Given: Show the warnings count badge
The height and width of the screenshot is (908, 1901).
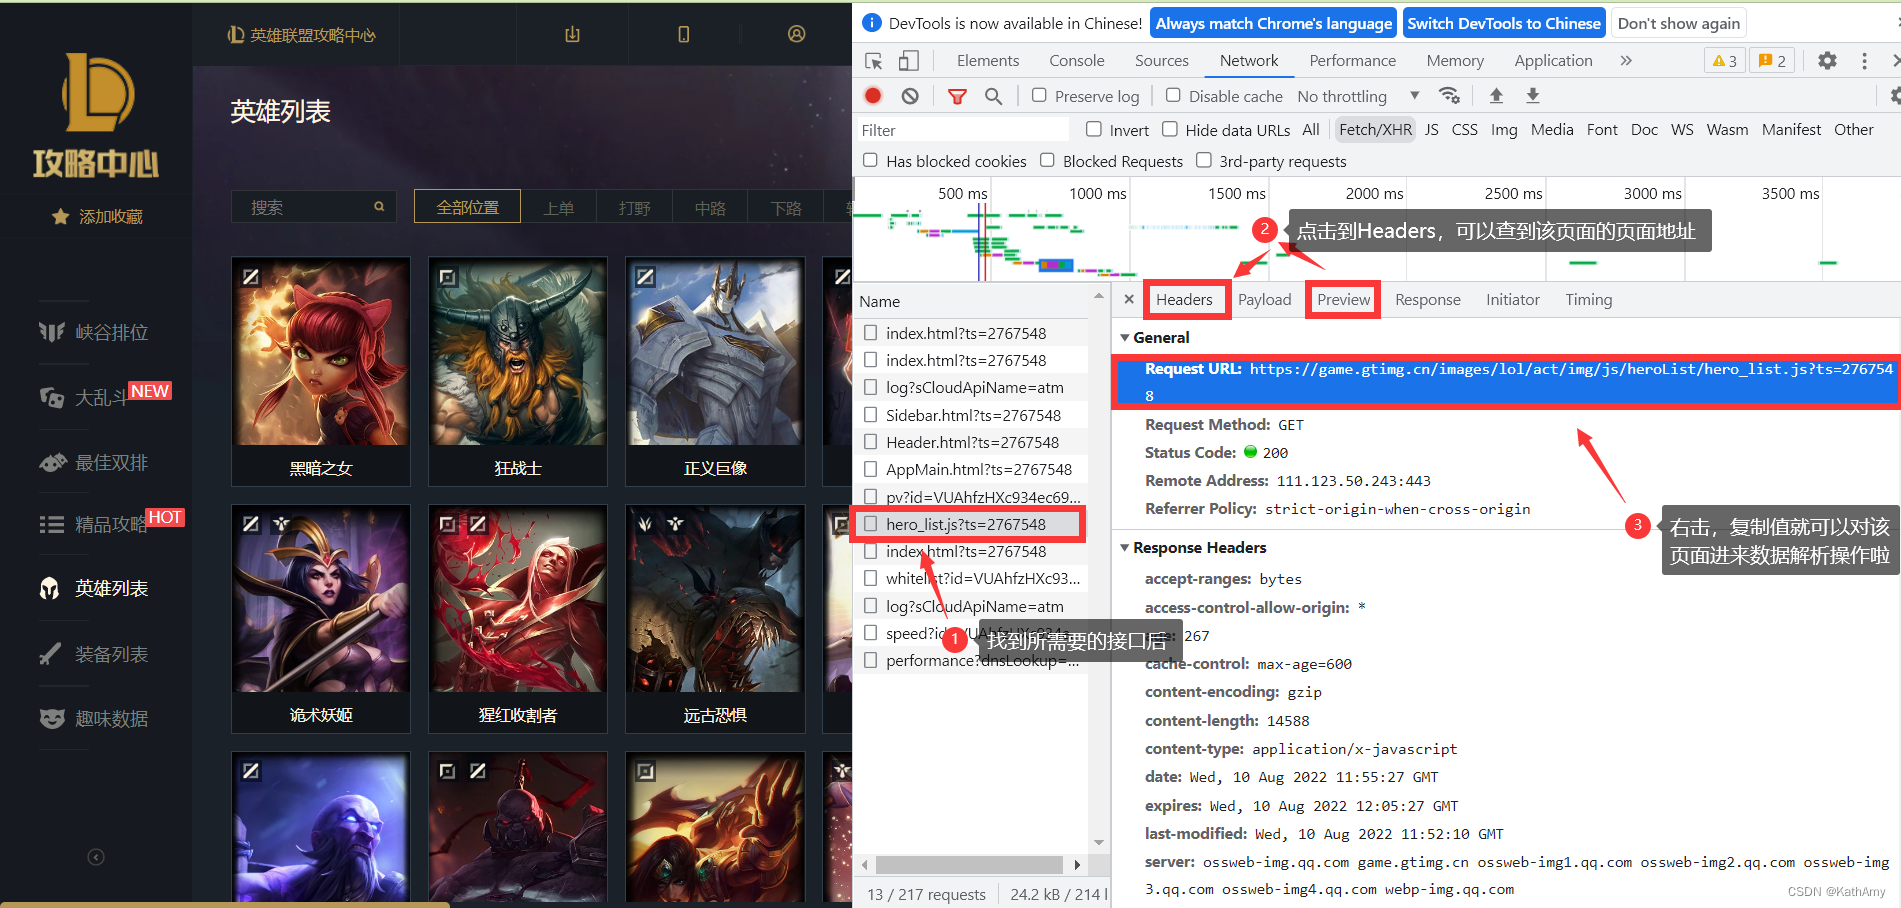Looking at the screenshot, I should [x=1725, y=61].
